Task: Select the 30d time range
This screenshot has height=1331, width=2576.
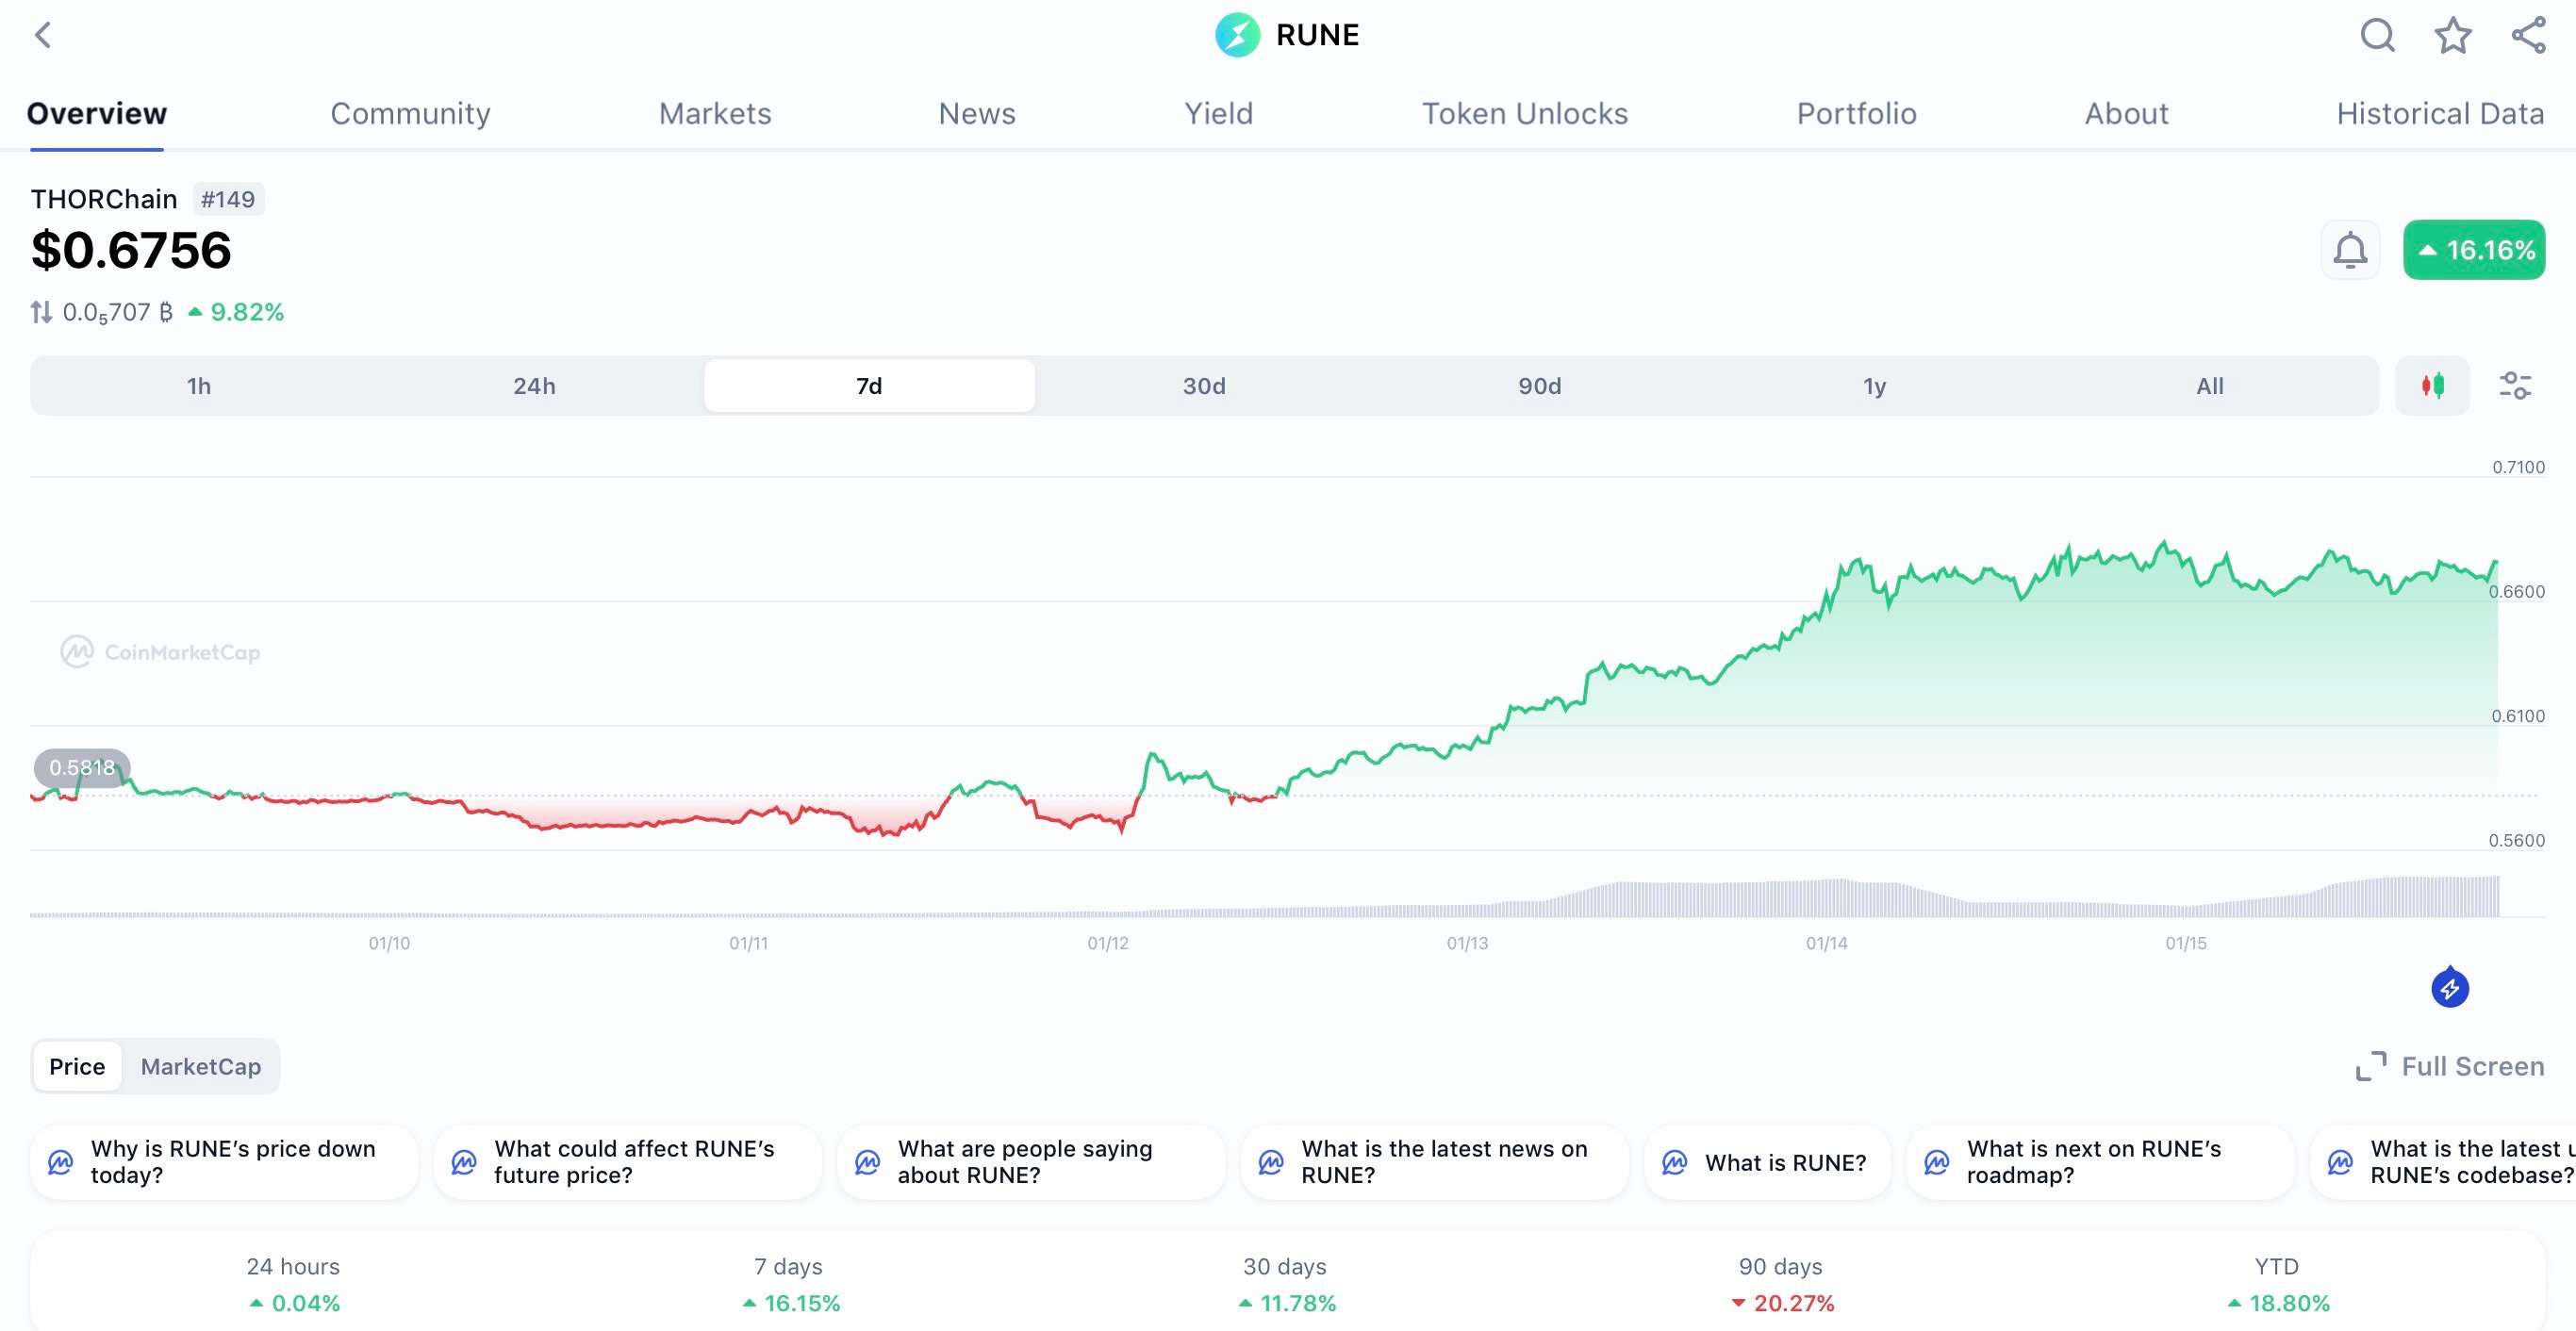Action: point(1204,386)
